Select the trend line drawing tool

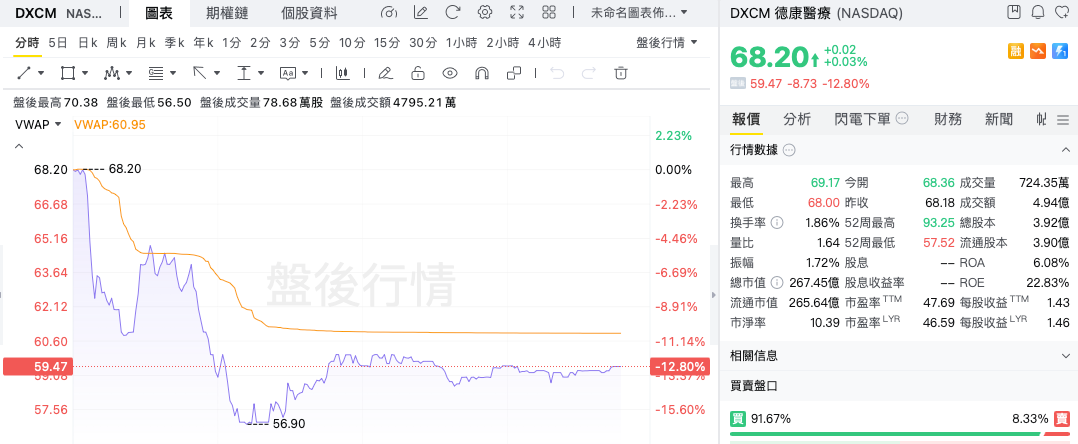point(25,73)
